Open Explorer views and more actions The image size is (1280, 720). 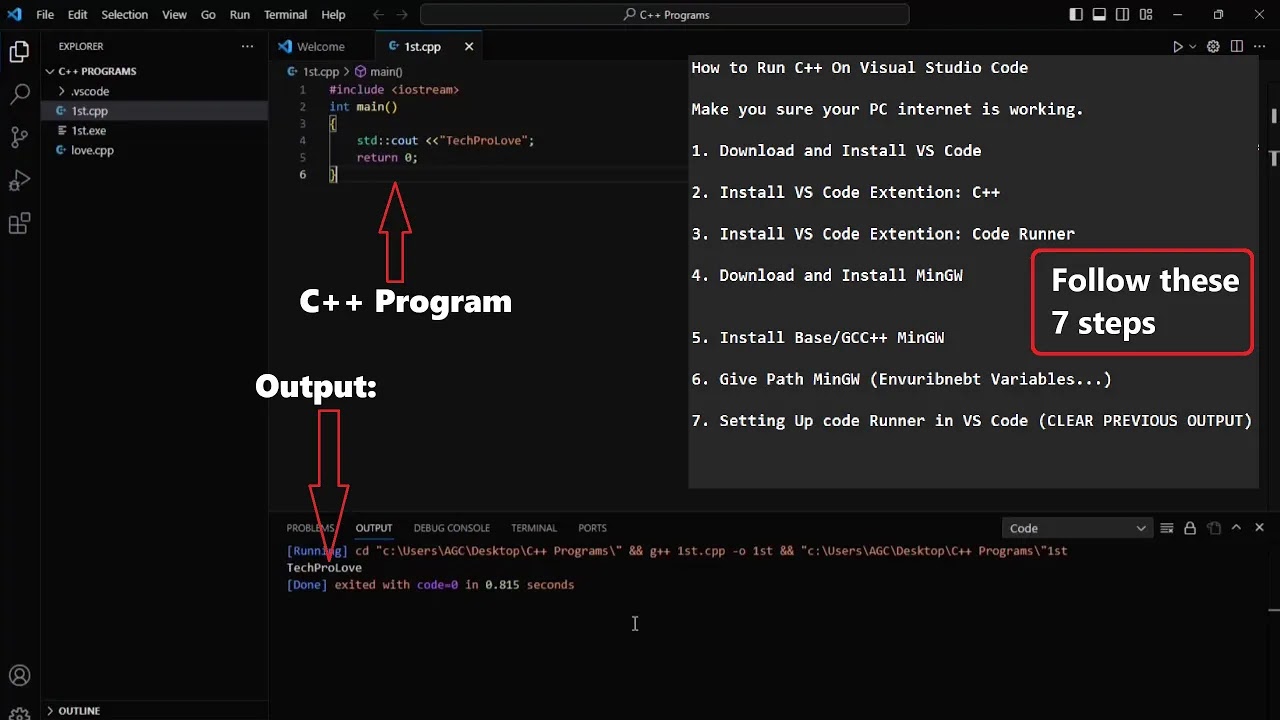247,46
